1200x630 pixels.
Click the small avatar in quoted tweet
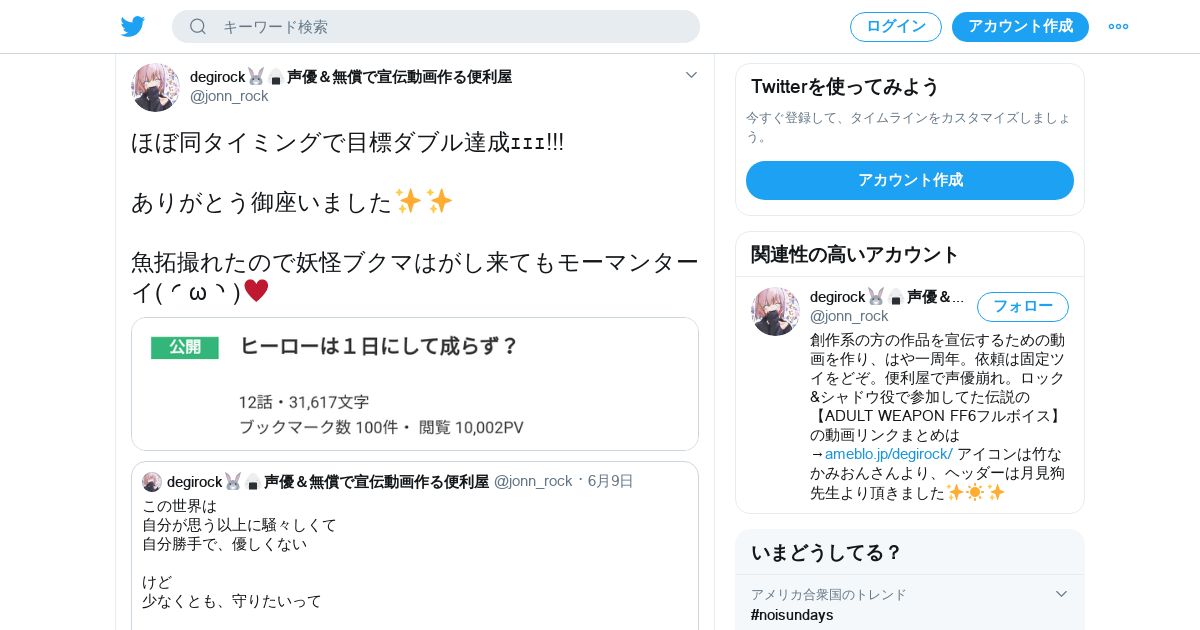[x=152, y=482]
